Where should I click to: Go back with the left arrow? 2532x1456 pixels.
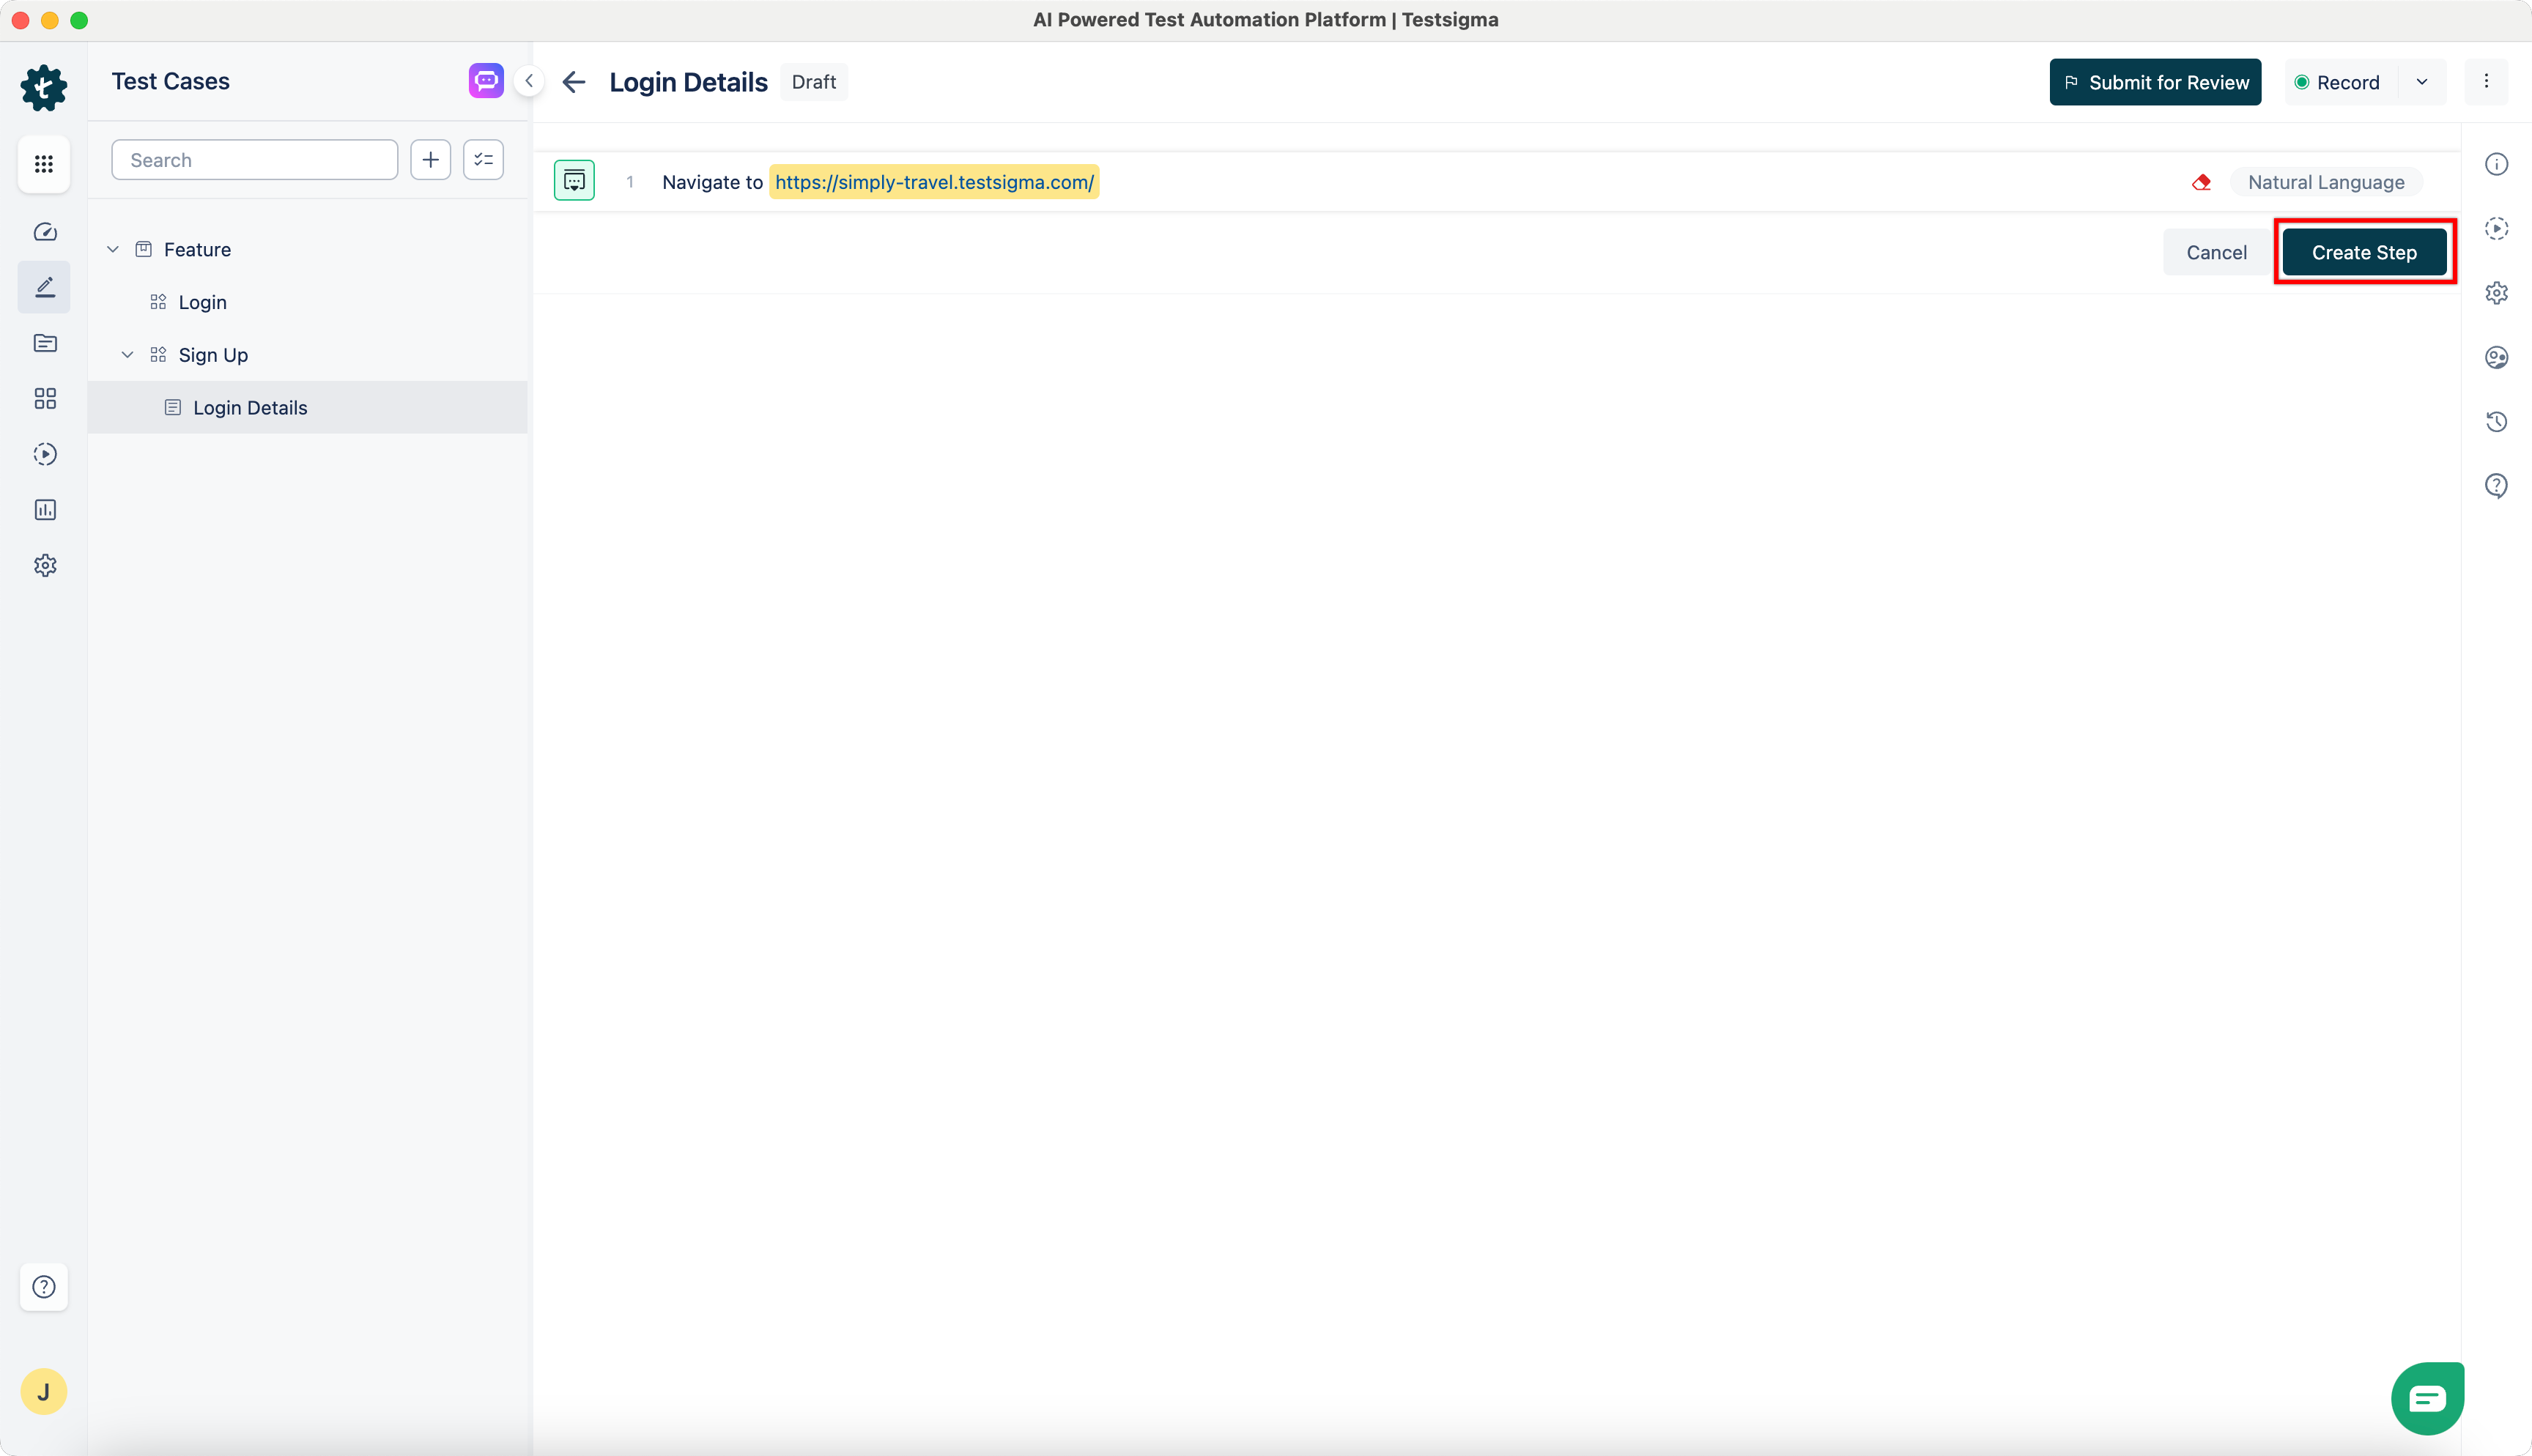574,82
